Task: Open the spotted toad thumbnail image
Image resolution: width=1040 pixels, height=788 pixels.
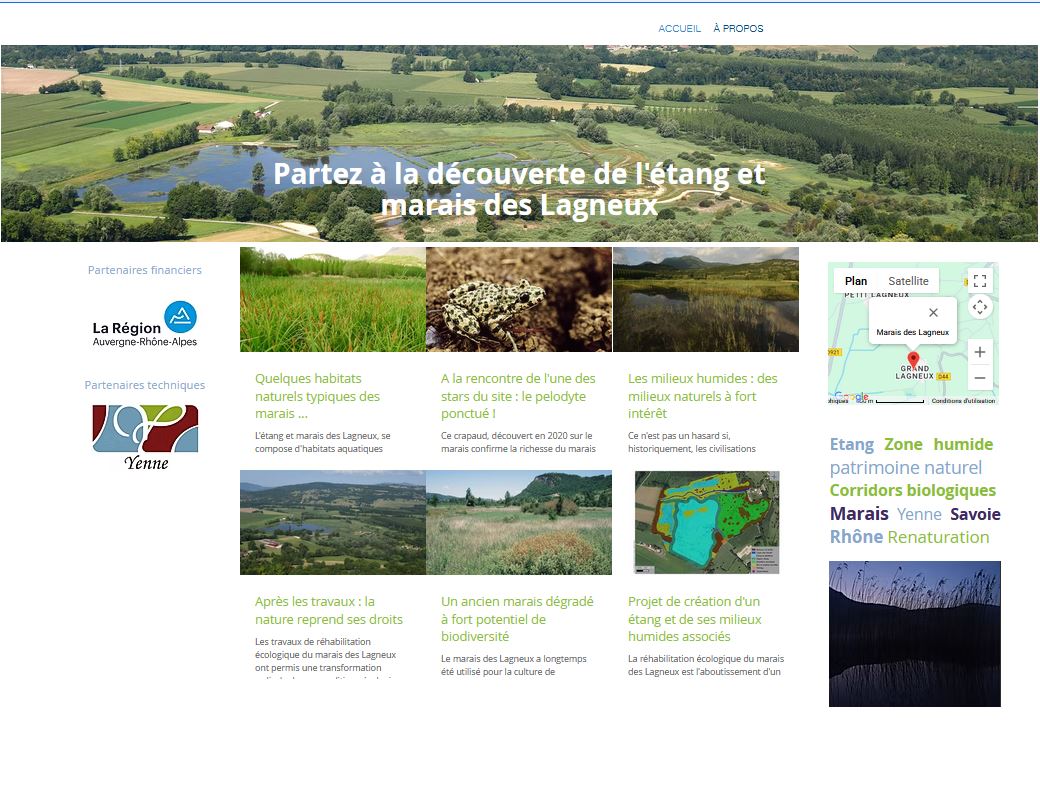Action: pos(518,299)
